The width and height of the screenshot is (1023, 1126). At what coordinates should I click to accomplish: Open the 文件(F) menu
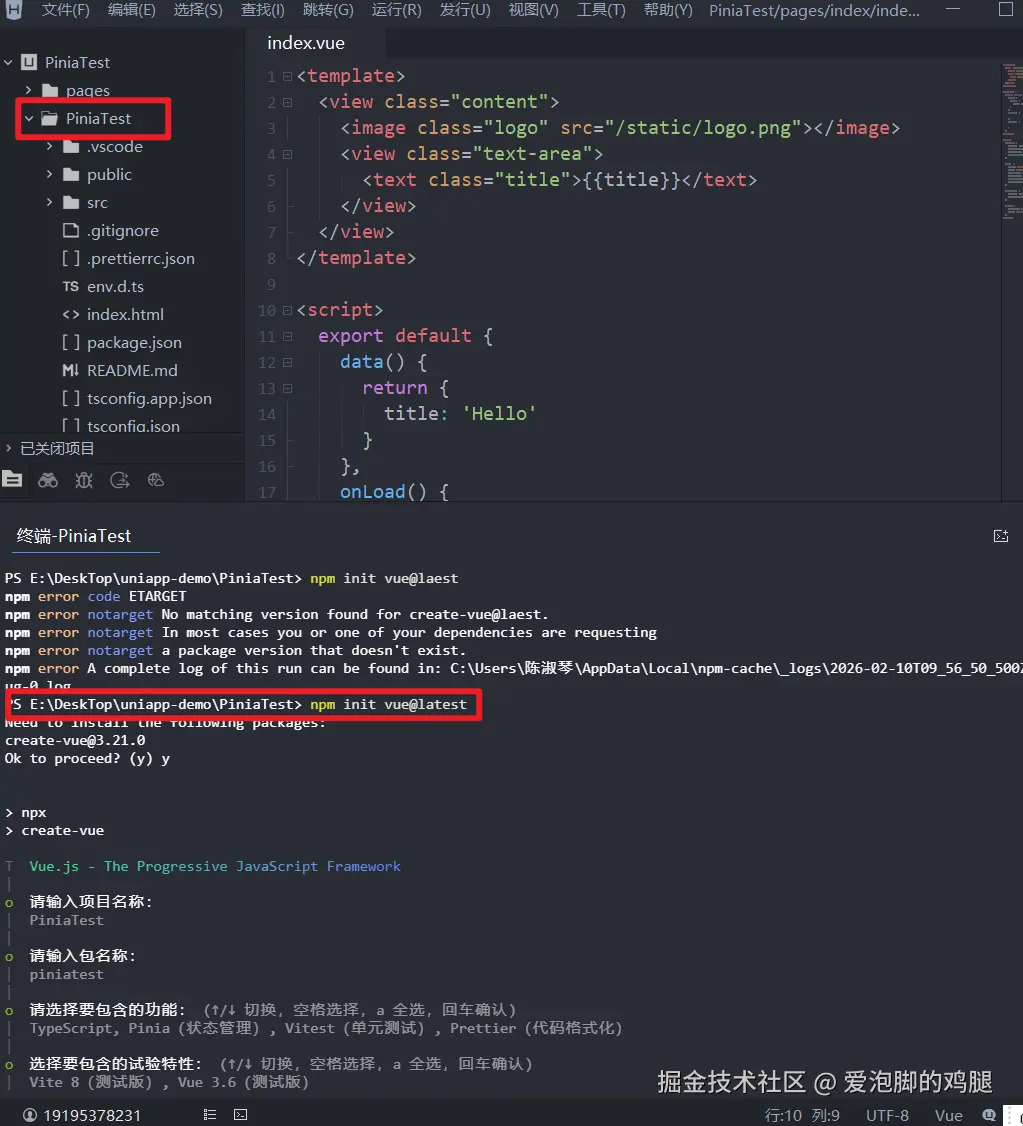click(x=65, y=10)
